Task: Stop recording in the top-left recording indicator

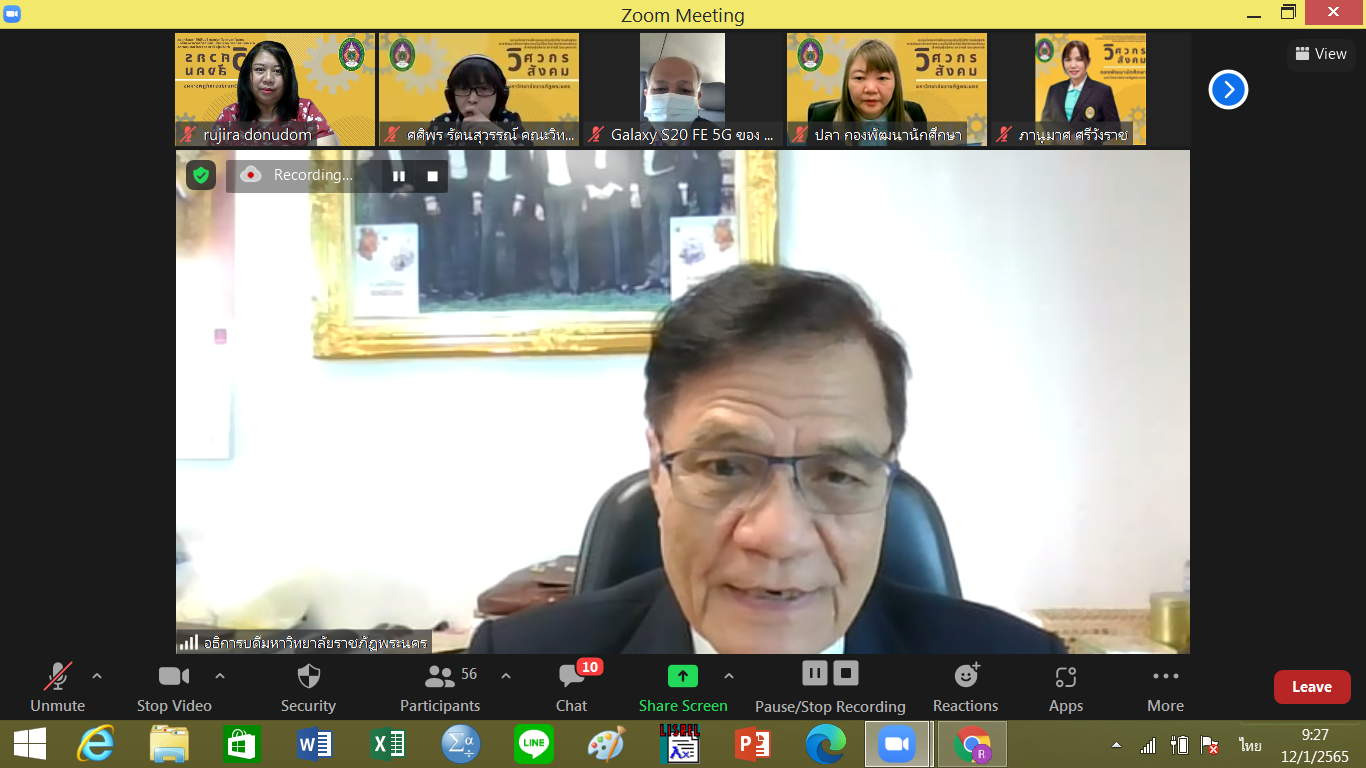Action: [433, 176]
